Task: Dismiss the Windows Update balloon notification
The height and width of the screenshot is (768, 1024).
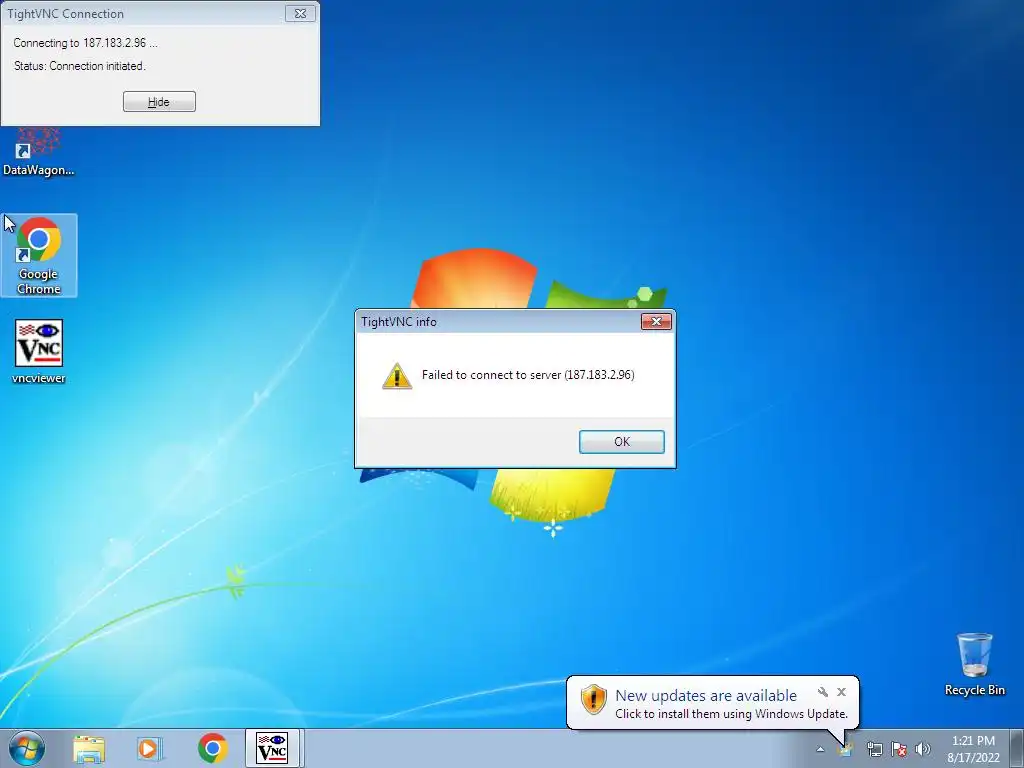Action: click(842, 692)
